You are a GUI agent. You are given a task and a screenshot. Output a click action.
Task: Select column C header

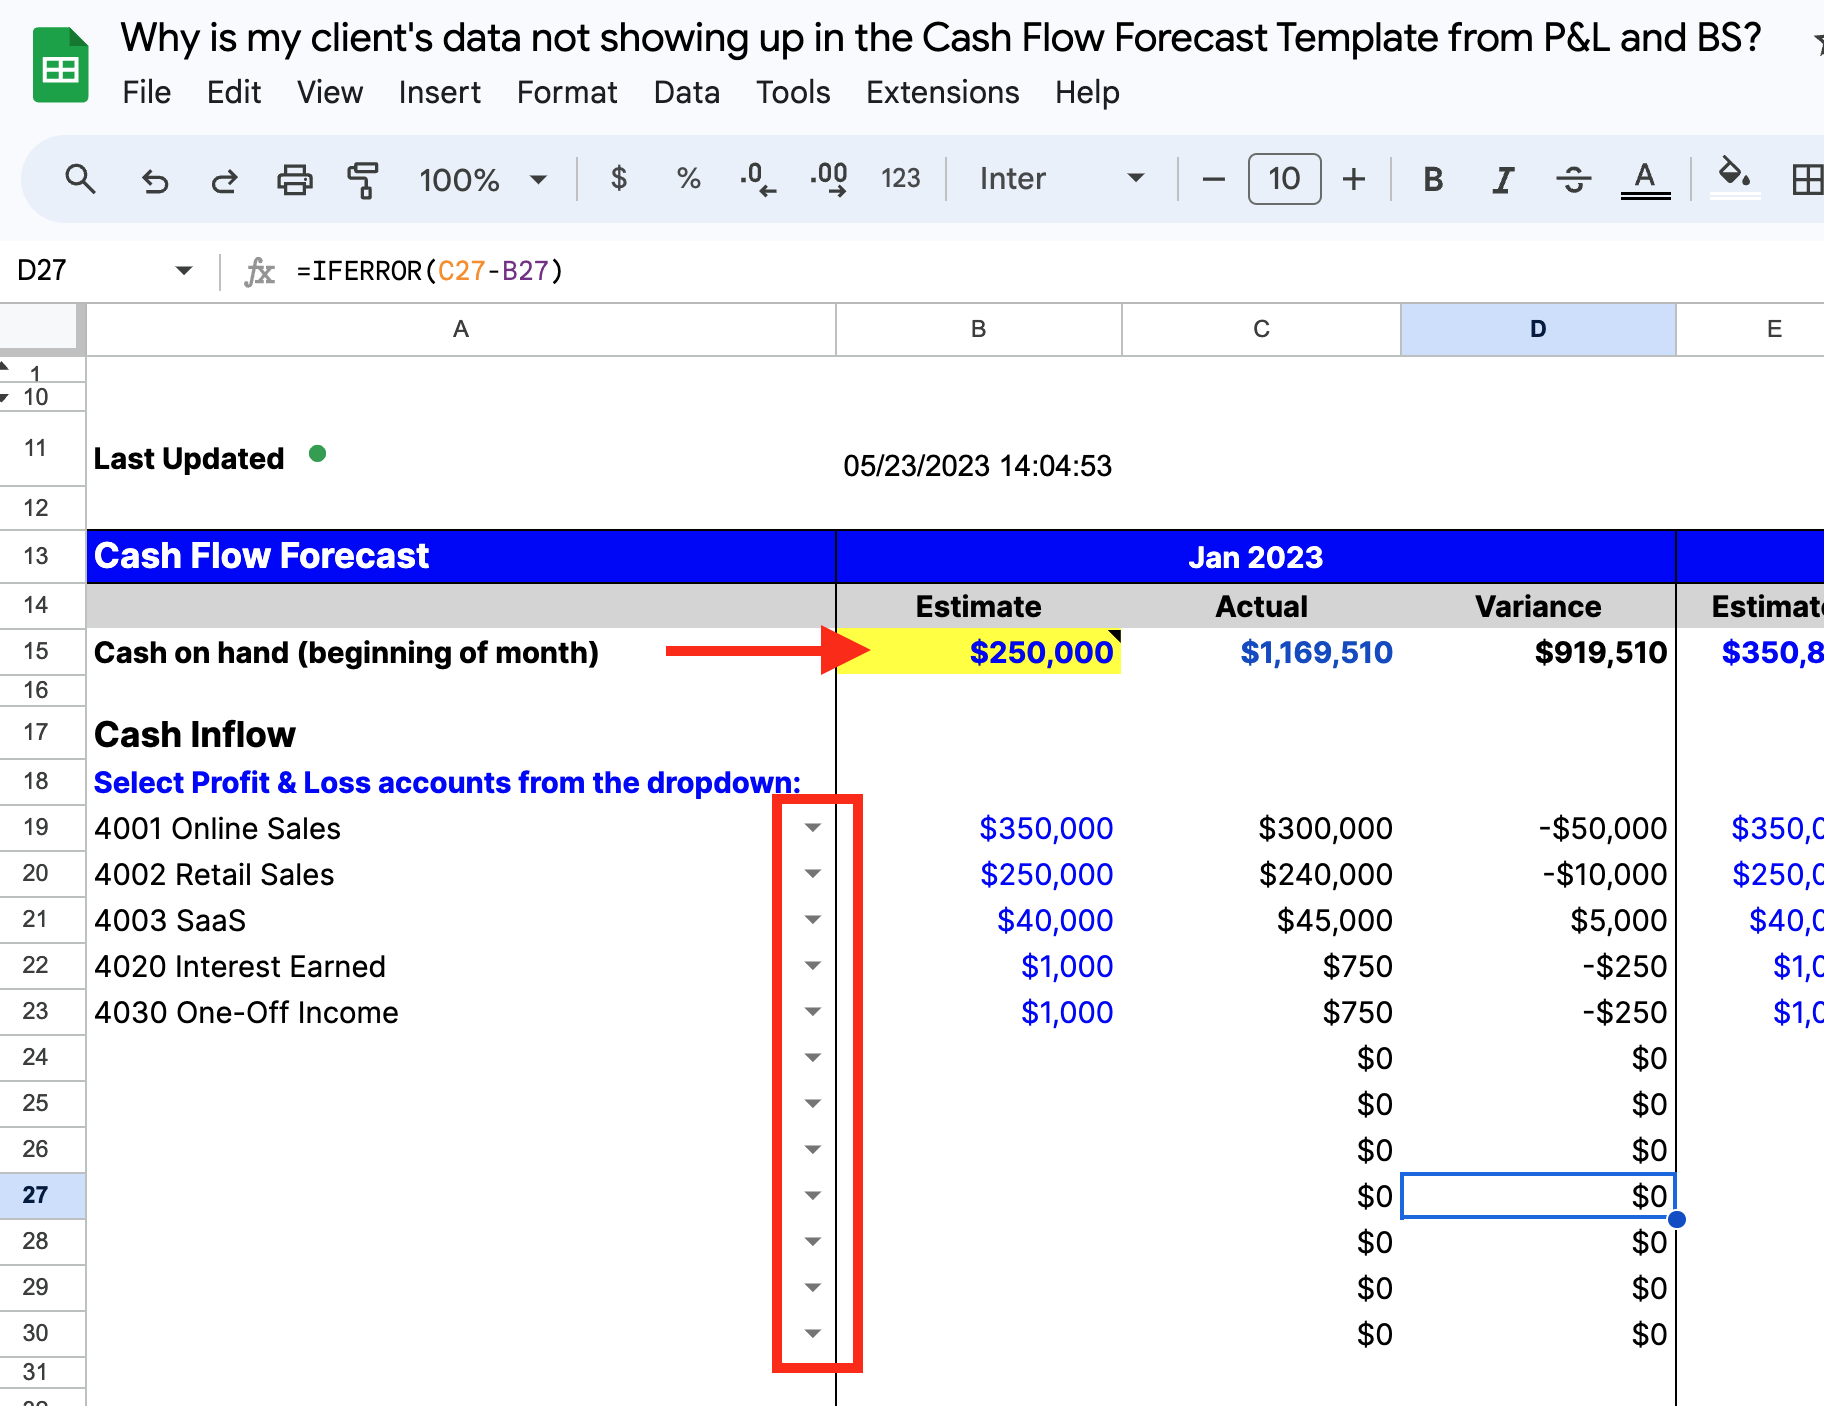tap(1261, 329)
